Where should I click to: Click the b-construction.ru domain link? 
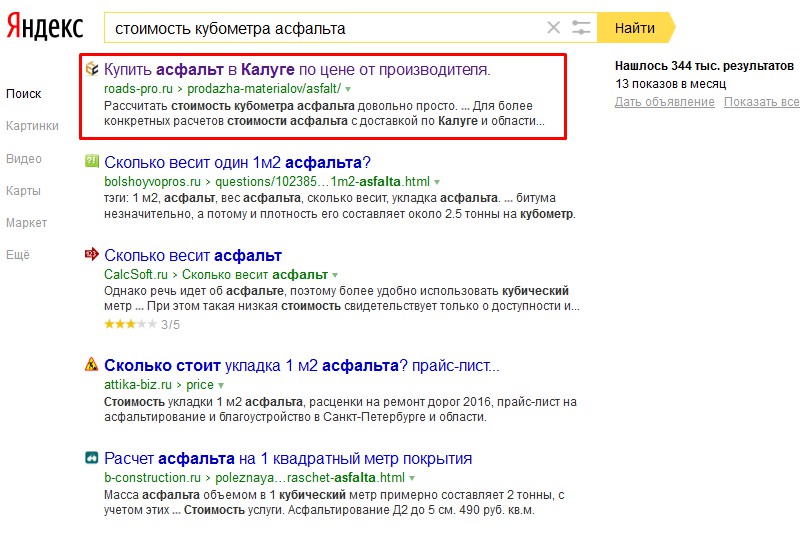153,478
